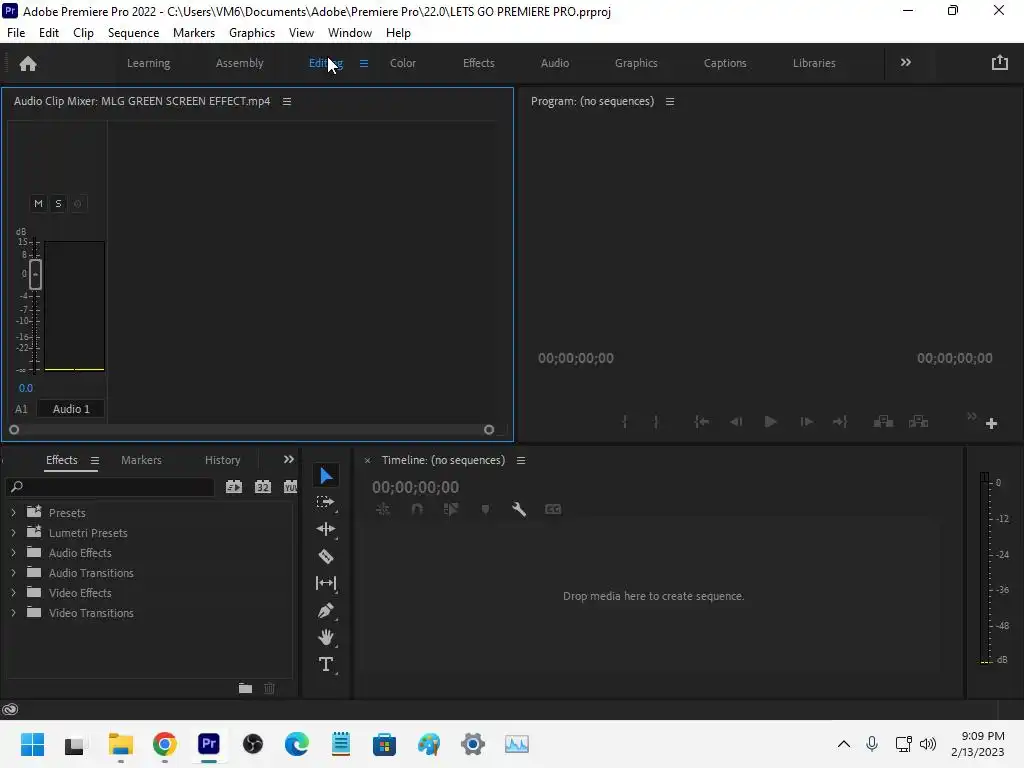Click the Audio 1 track name

[71, 409]
